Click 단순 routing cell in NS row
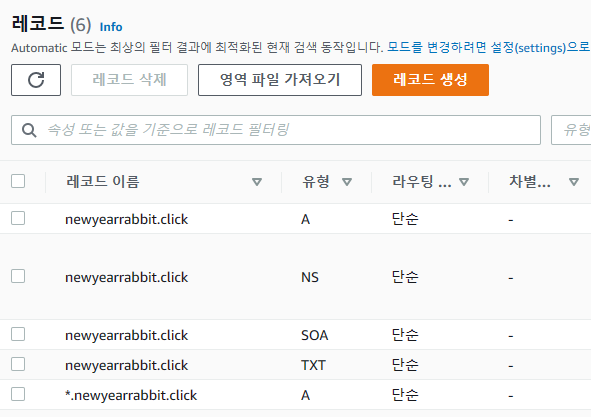 coord(405,277)
